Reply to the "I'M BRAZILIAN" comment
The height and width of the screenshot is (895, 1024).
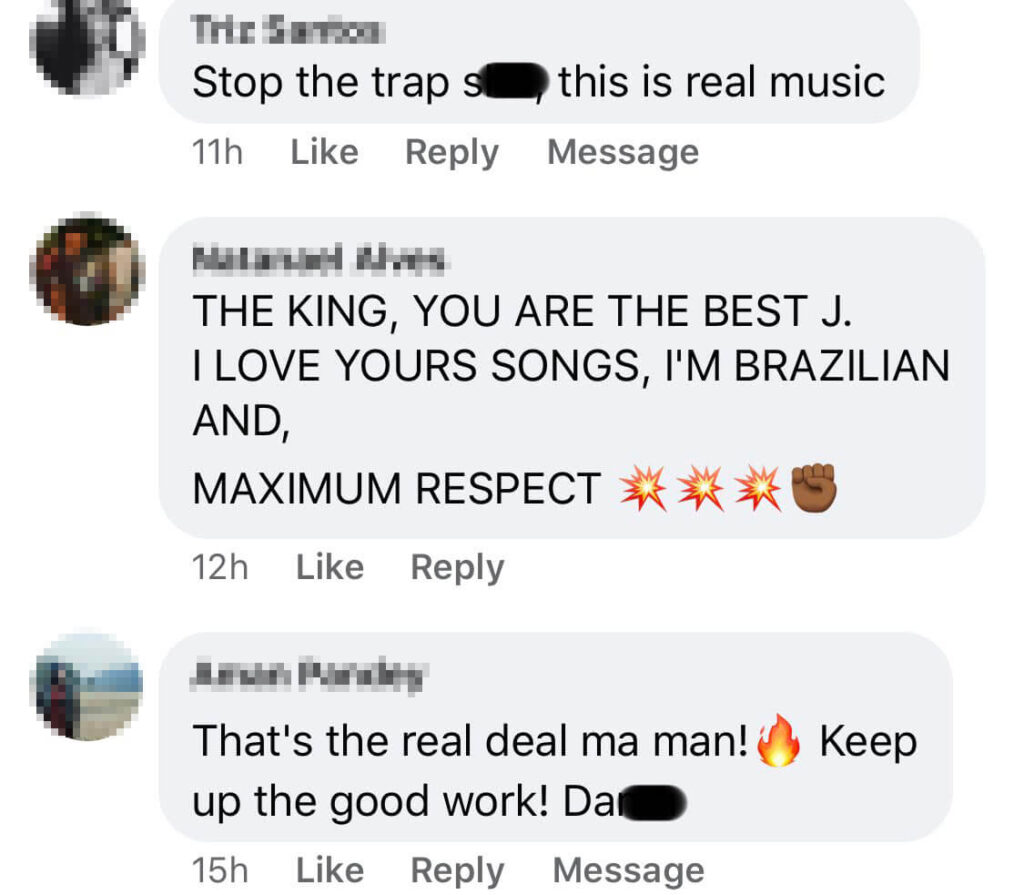[457, 568]
